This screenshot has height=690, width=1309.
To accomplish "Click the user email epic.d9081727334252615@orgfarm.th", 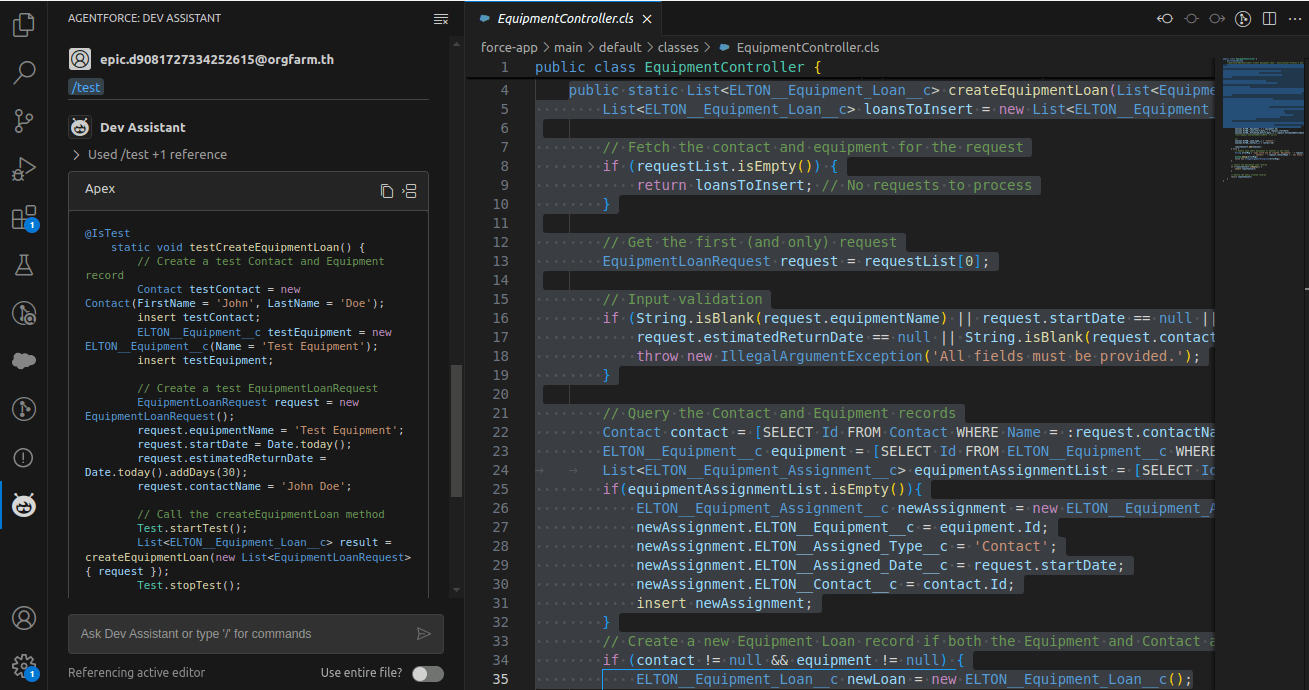I will (x=217, y=59).
